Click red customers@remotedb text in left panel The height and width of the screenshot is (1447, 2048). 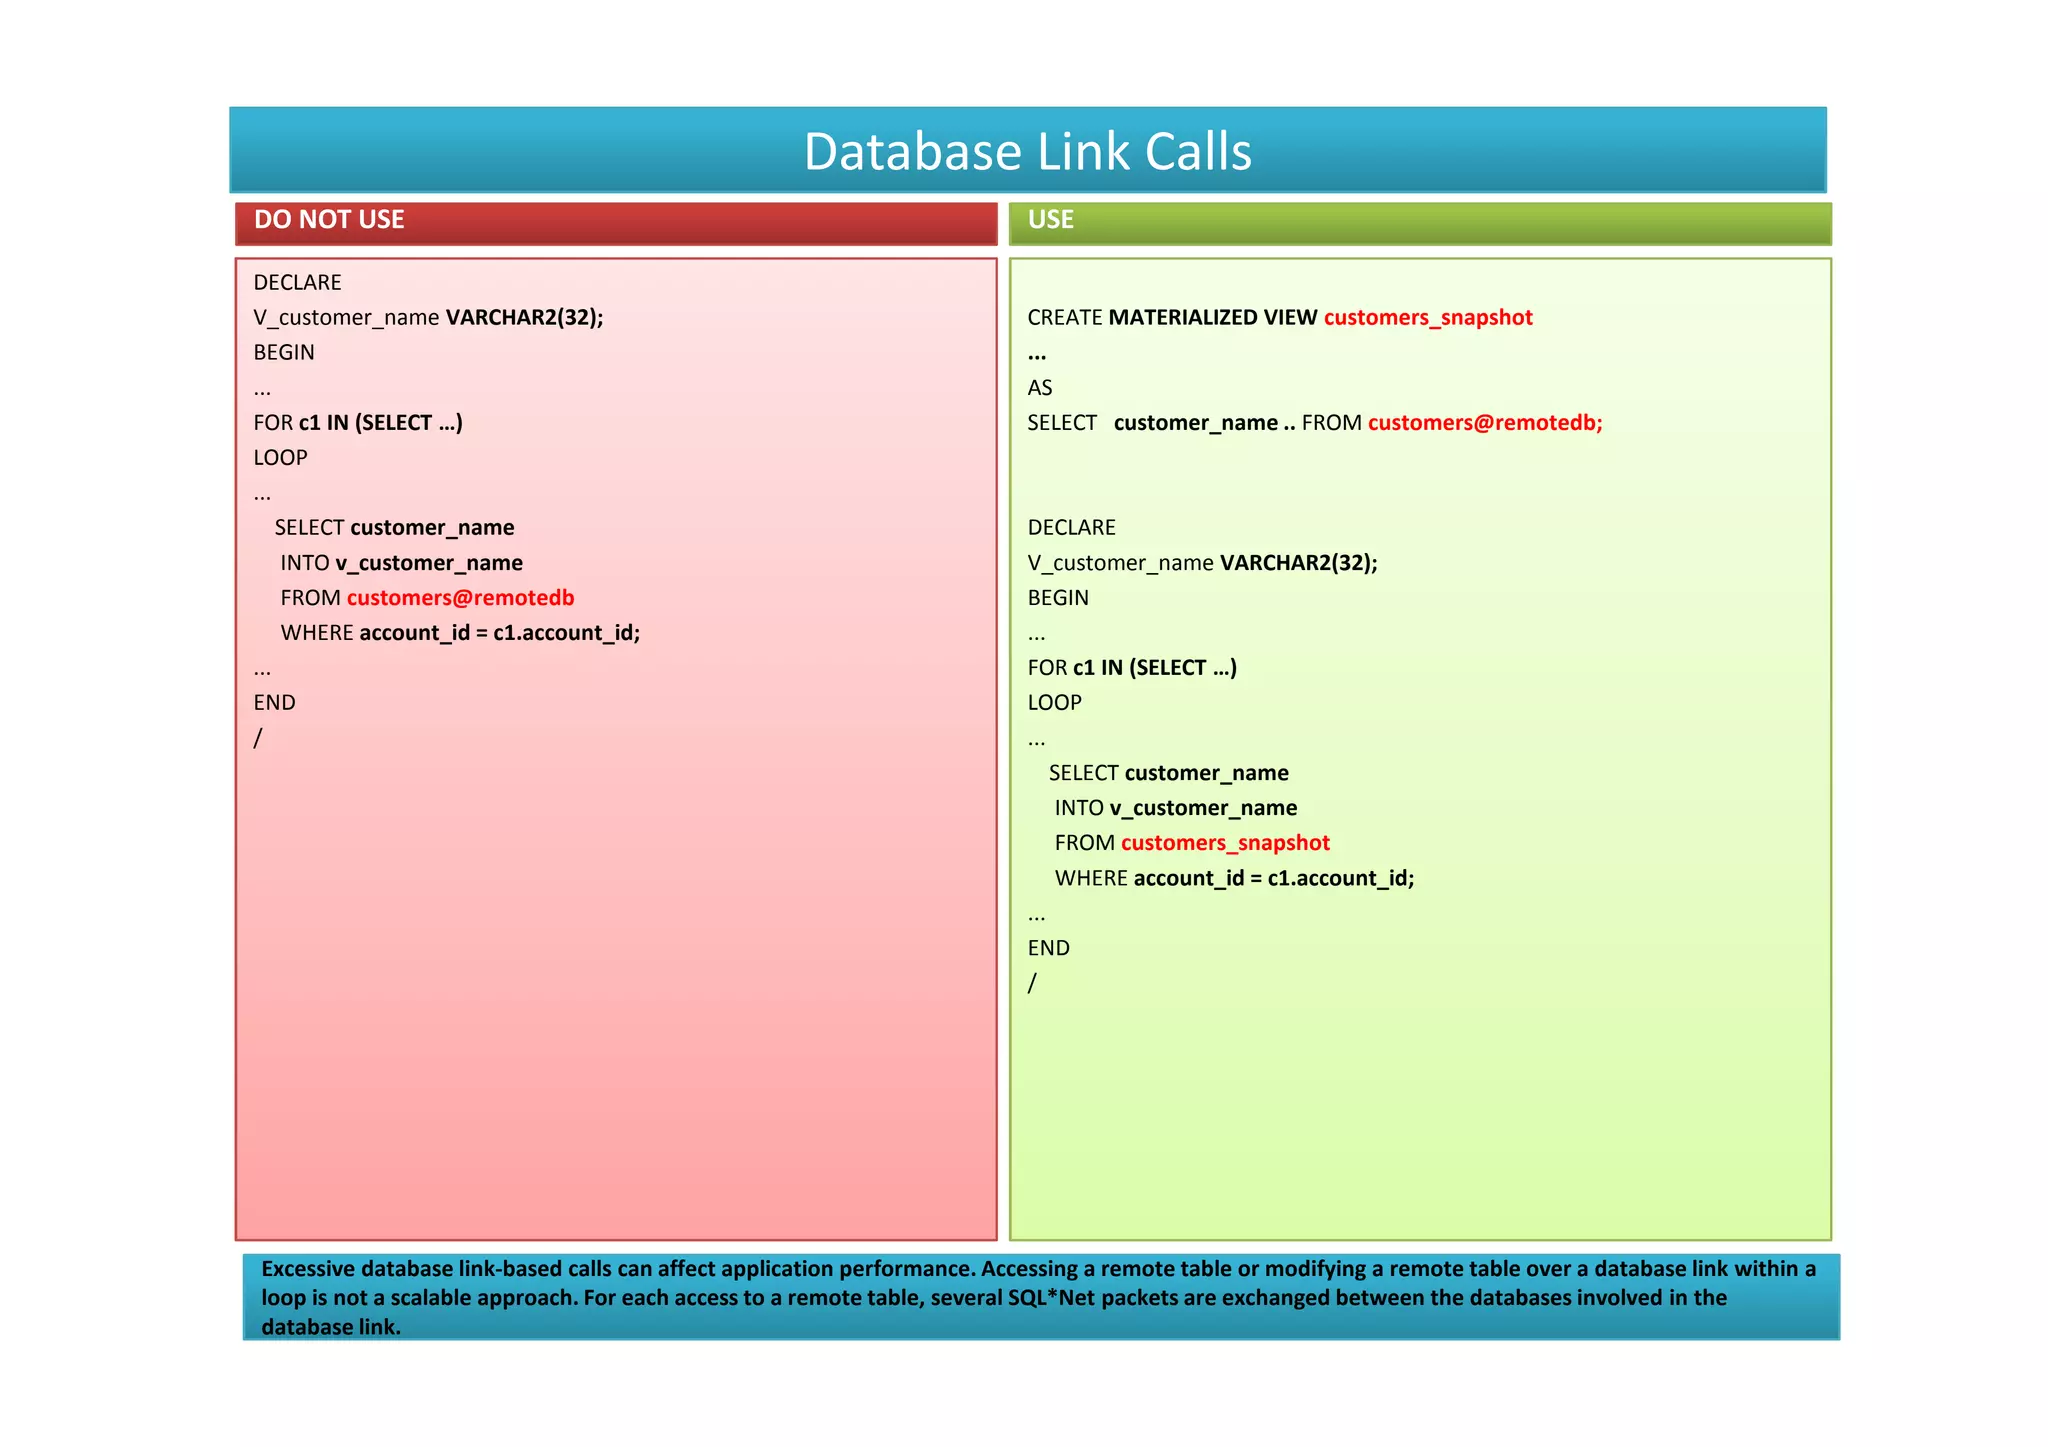(460, 598)
